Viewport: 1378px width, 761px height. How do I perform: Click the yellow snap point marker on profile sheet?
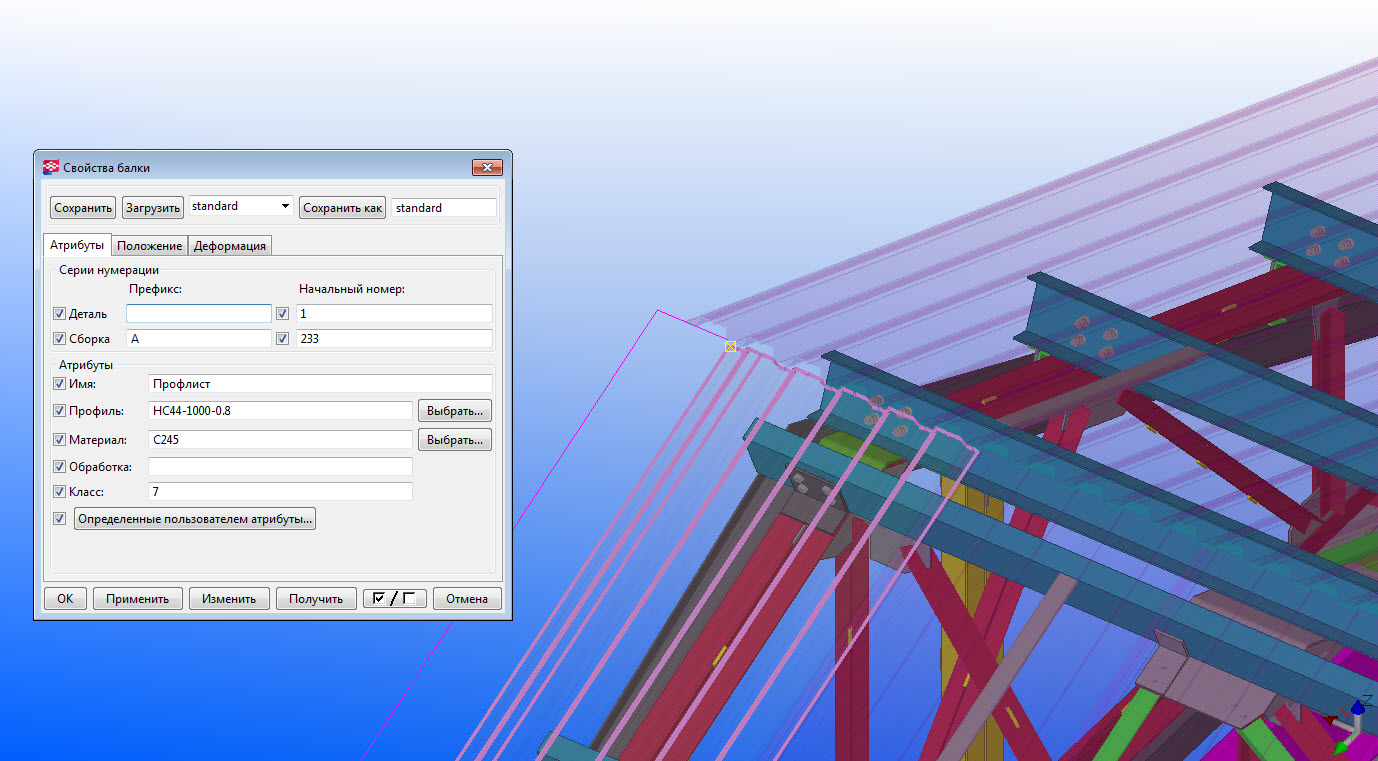[730, 346]
